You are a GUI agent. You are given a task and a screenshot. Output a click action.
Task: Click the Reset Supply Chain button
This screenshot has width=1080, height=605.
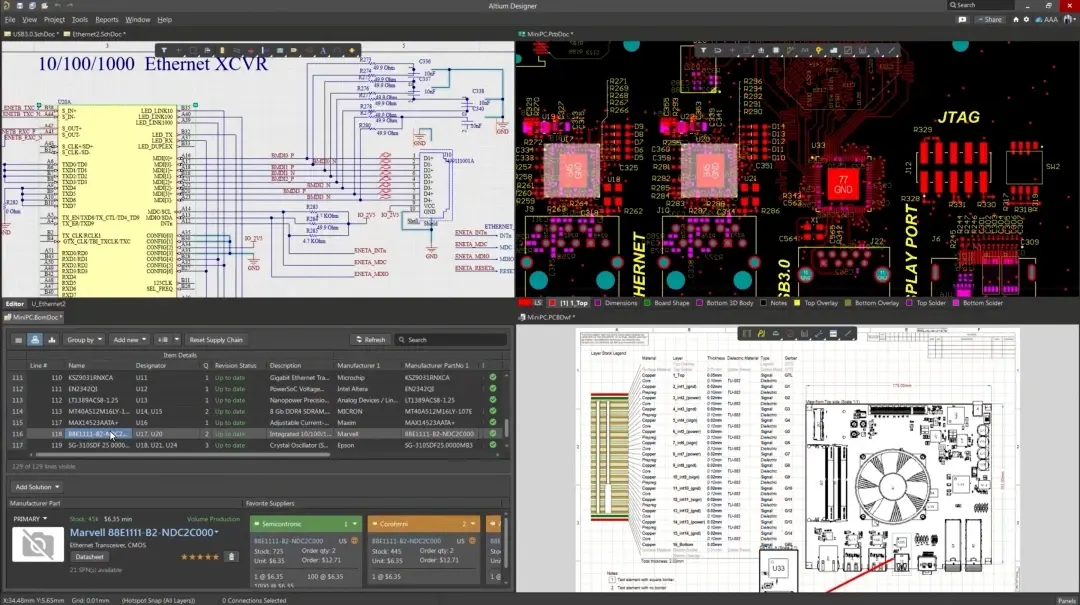[x=216, y=340]
